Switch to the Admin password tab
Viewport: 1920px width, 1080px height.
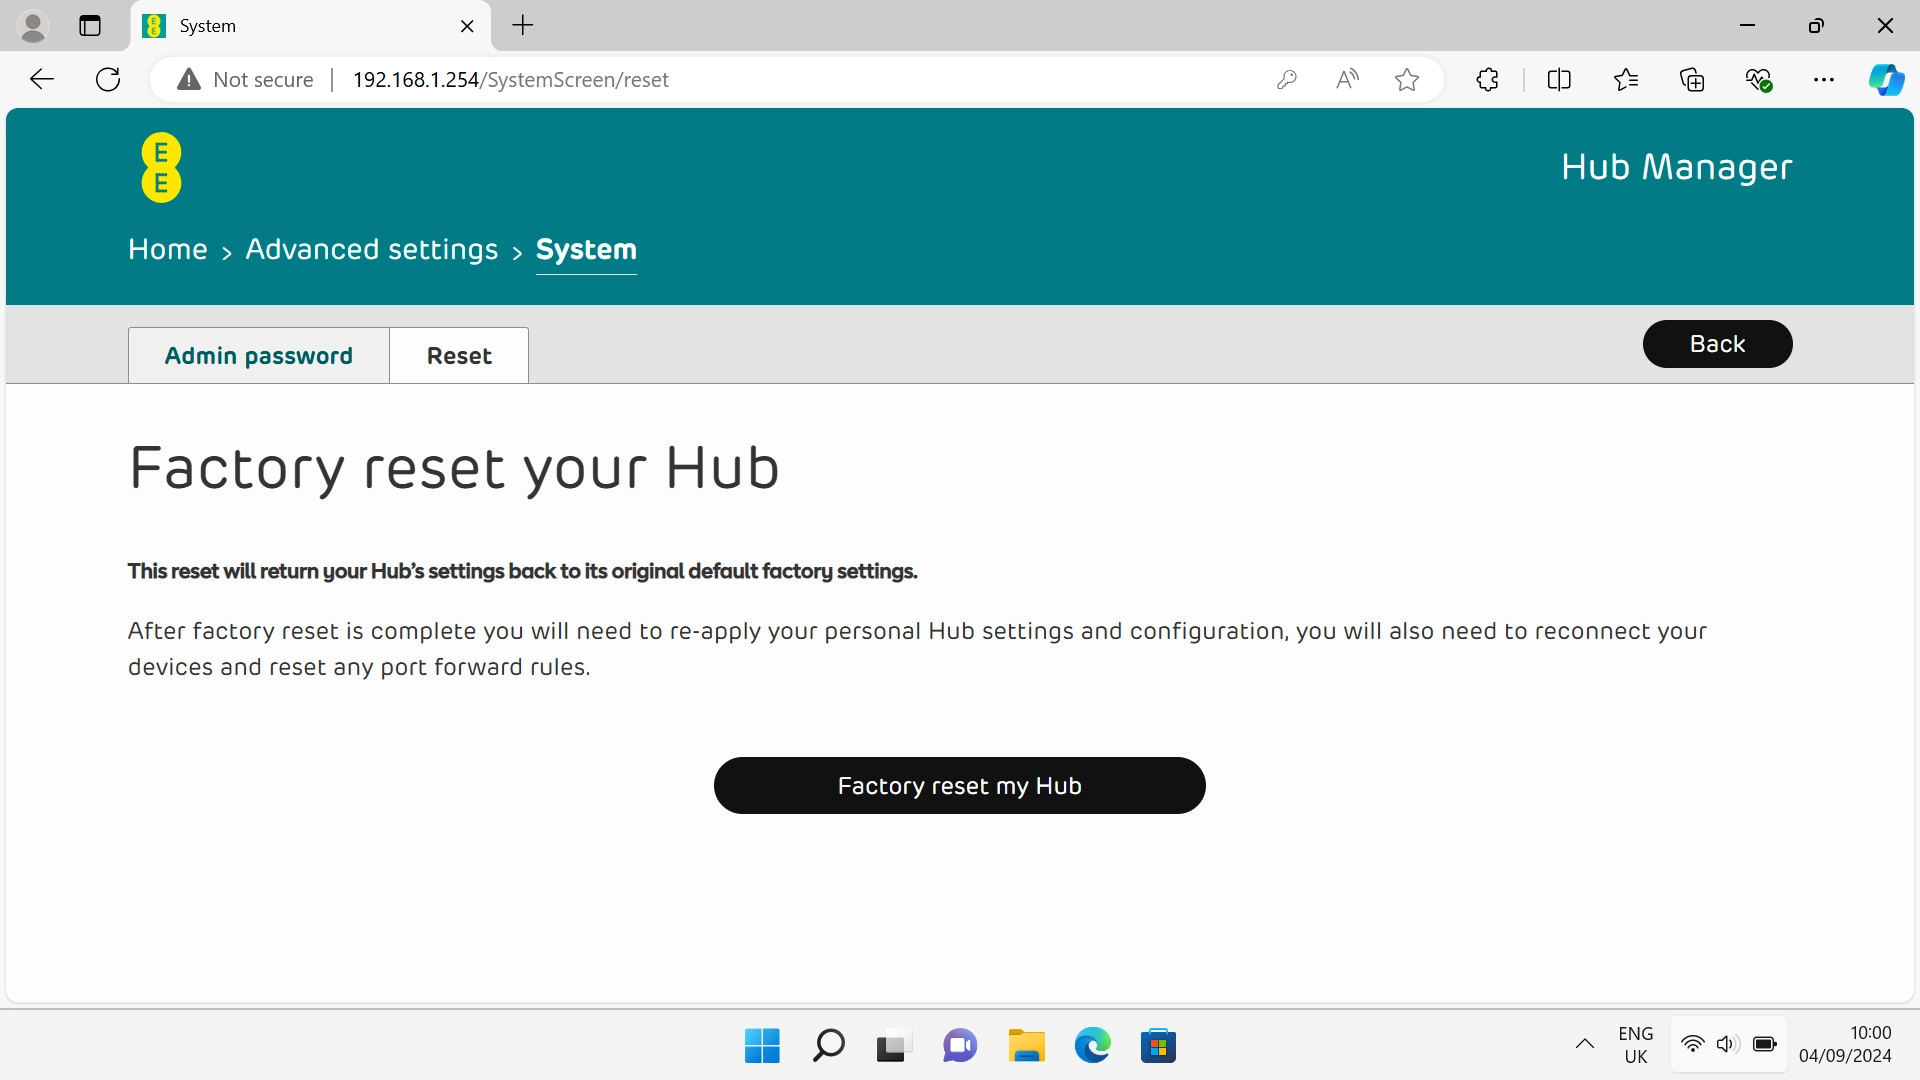point(258,355)
